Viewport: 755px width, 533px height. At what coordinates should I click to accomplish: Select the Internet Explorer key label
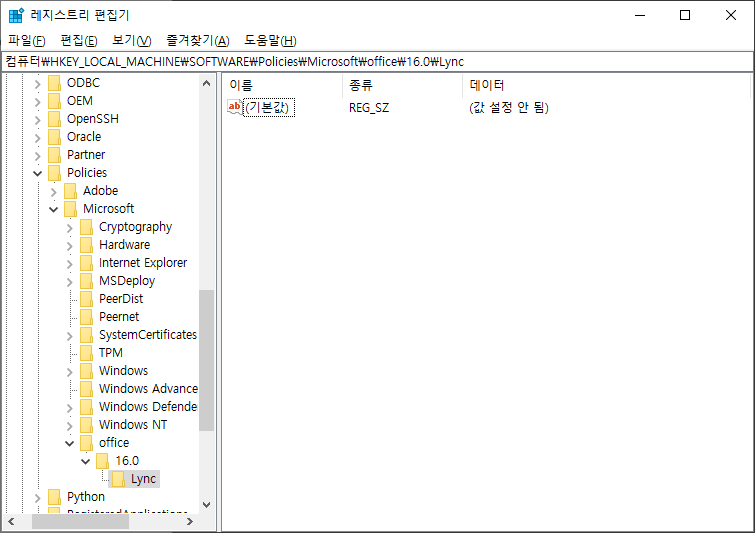[143, 263]
